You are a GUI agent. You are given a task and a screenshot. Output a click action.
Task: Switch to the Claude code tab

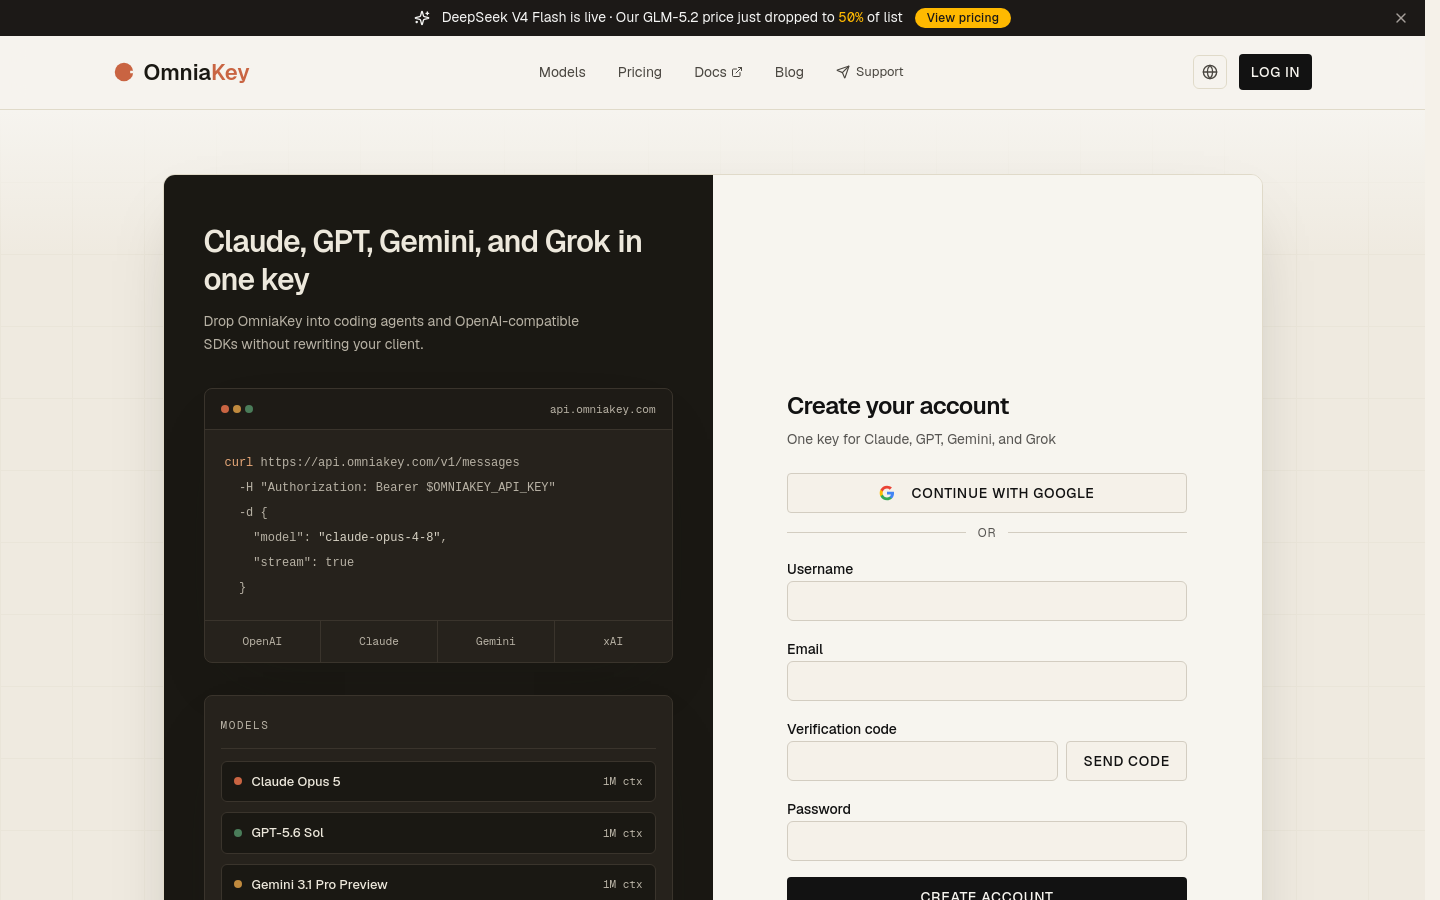coord(379,641)
